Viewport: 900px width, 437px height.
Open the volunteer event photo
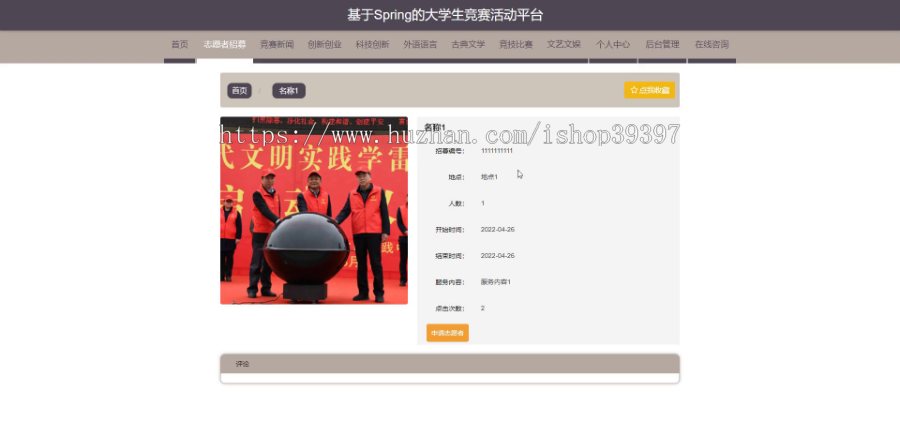[x=314, y=210]
